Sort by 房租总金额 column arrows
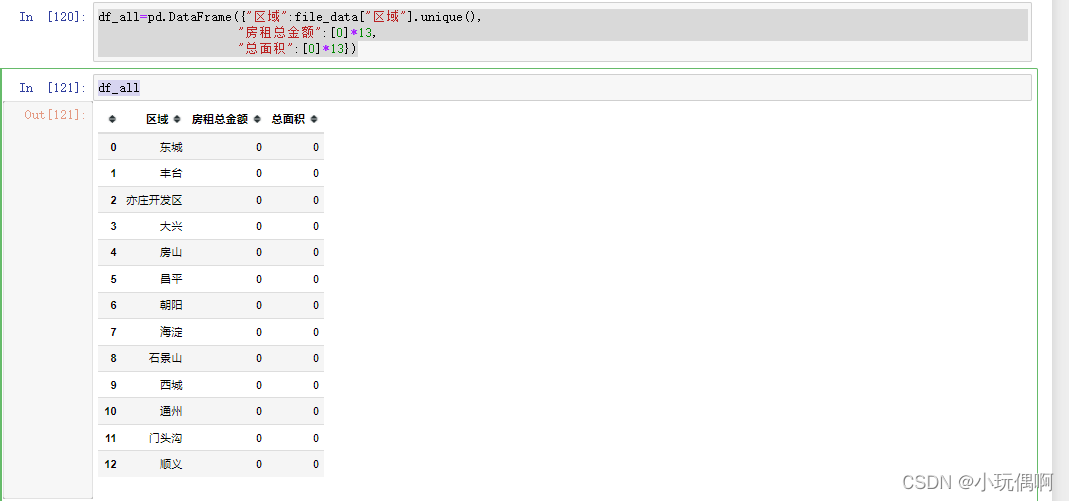The image size is (1069, 501). [257, 119]
